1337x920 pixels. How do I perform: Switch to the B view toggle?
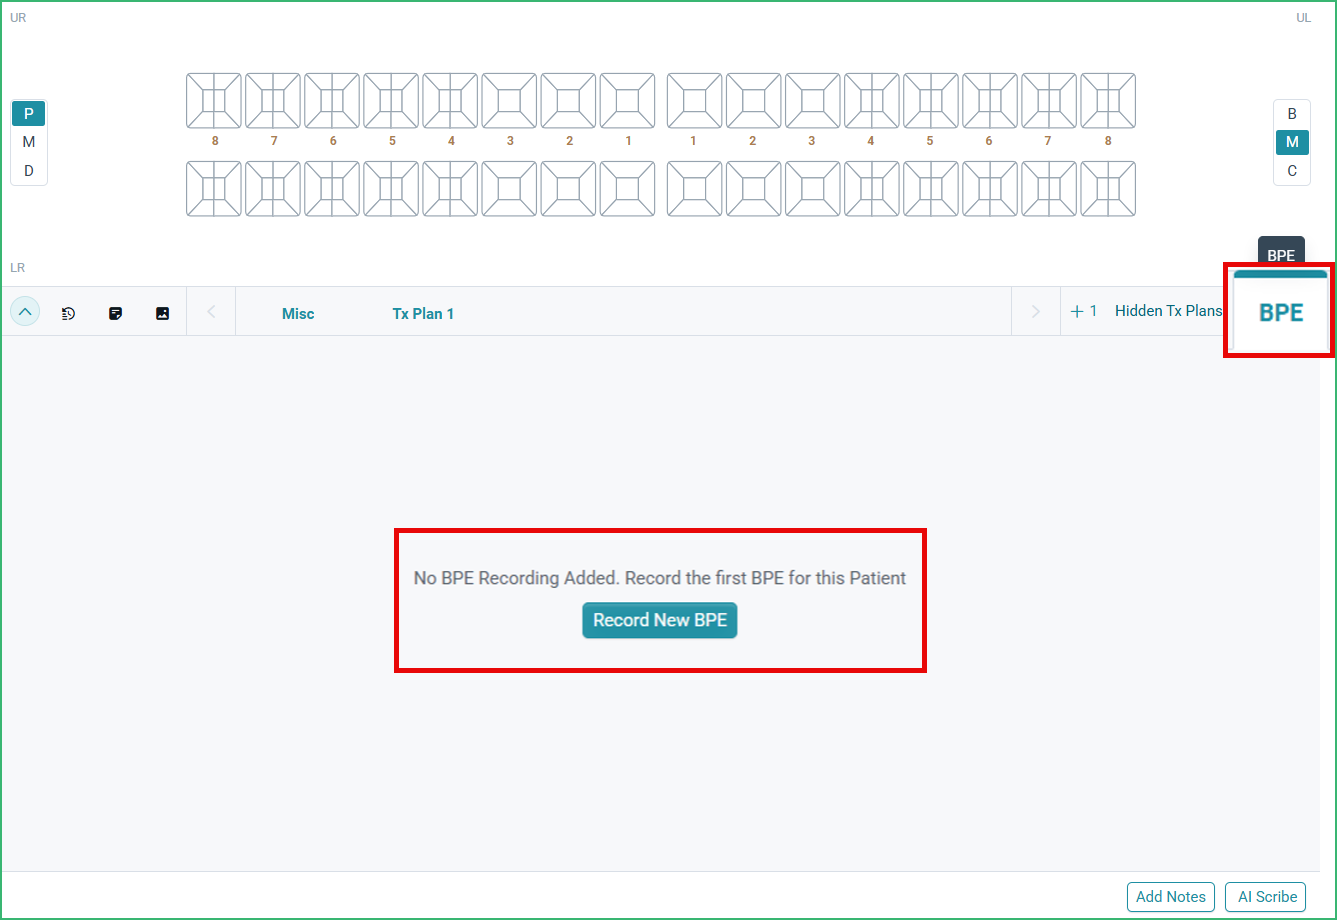pos(1291,113)
